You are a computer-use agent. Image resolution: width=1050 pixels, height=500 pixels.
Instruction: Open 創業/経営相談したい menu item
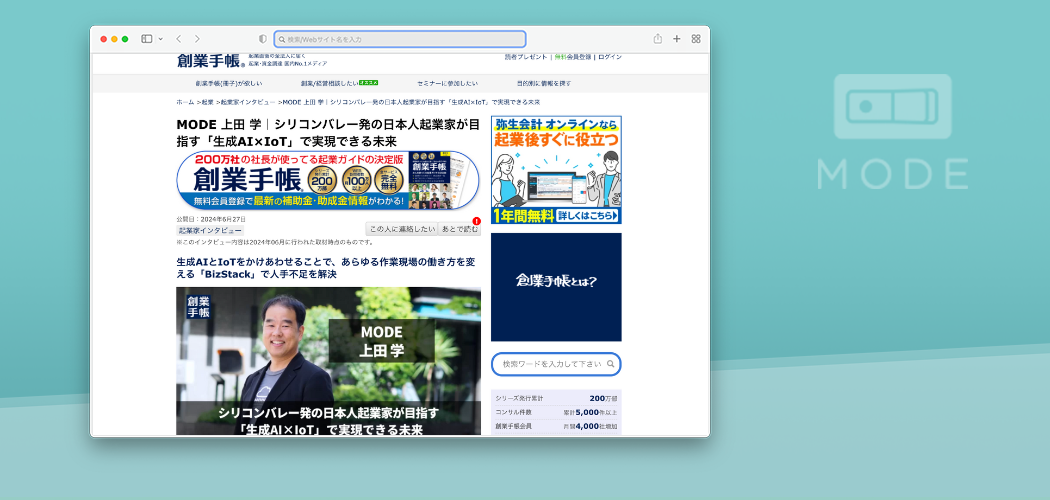338,83
